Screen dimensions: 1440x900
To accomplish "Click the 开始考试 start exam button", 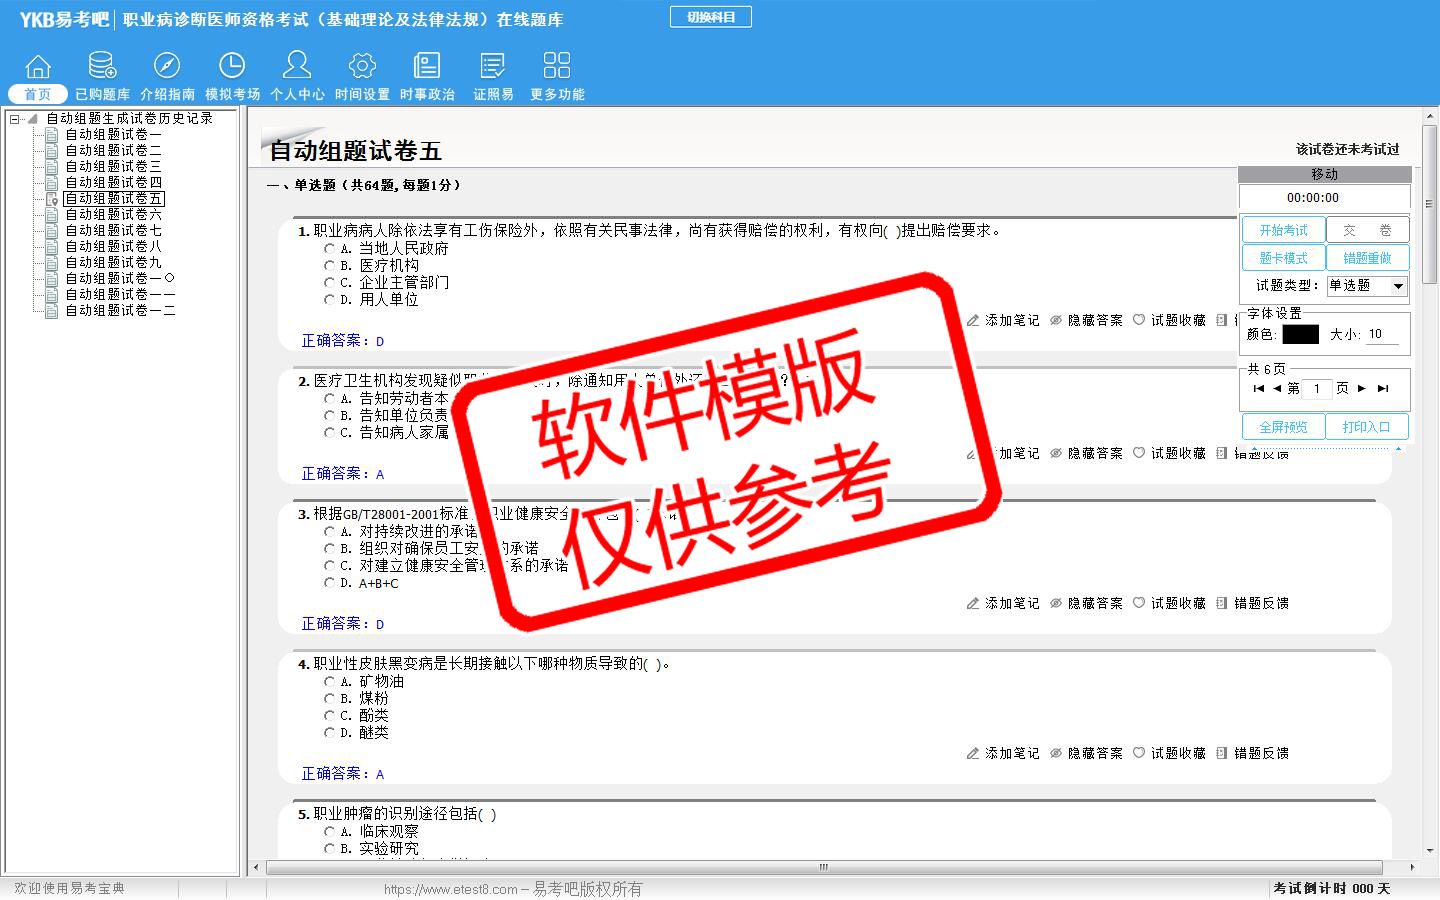I will coord(1283,230).
